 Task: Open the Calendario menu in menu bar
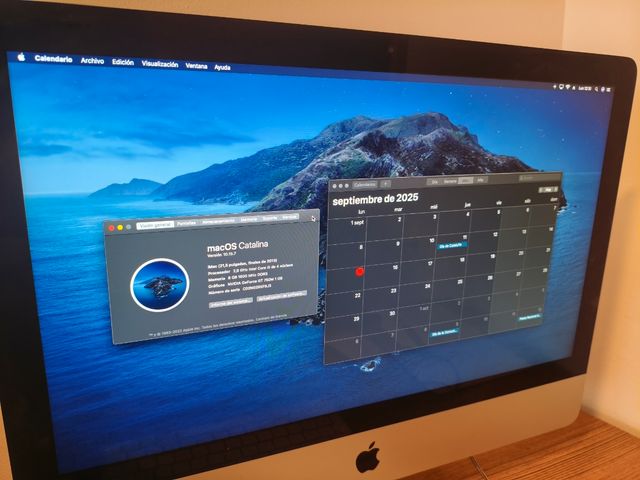point(53,59)
